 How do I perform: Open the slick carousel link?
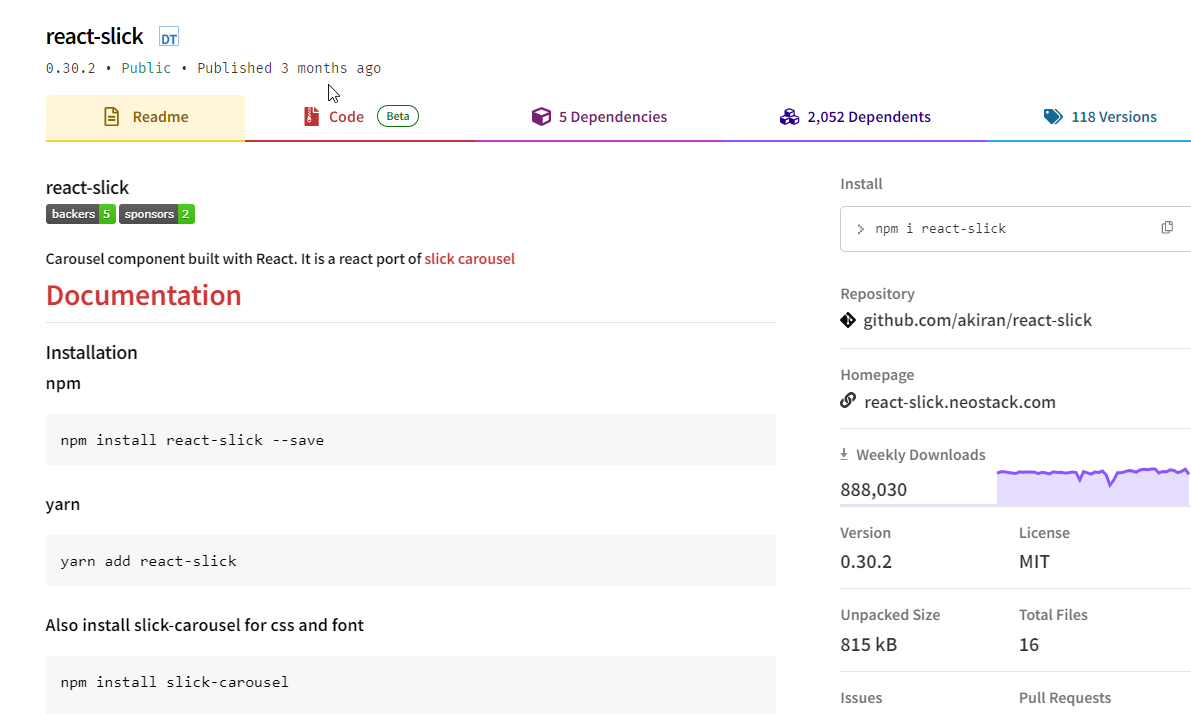[x=469, y=259]
